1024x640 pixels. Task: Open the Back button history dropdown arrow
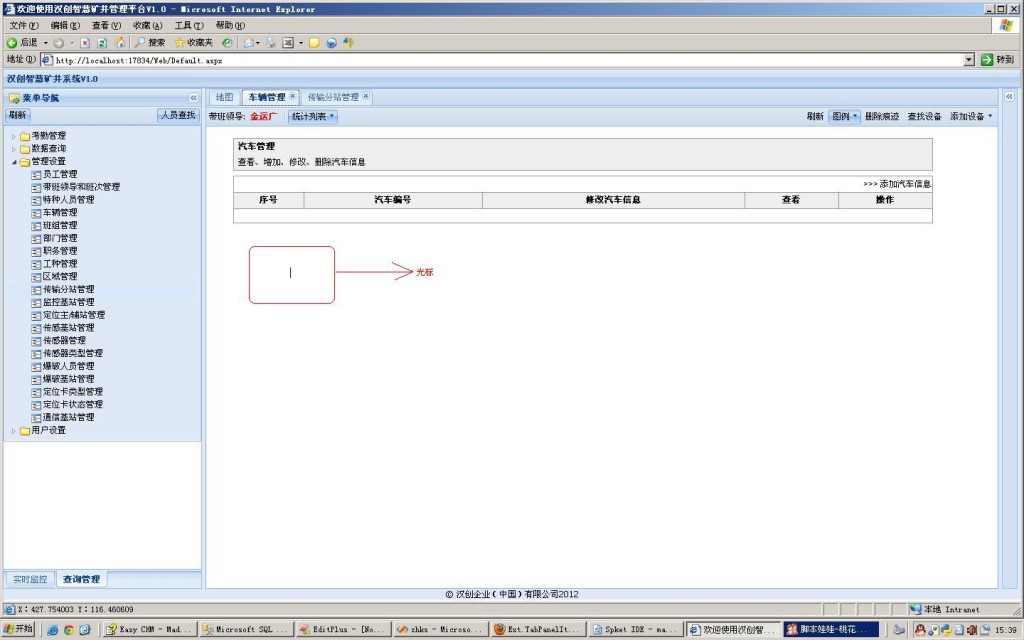[46, 42]
